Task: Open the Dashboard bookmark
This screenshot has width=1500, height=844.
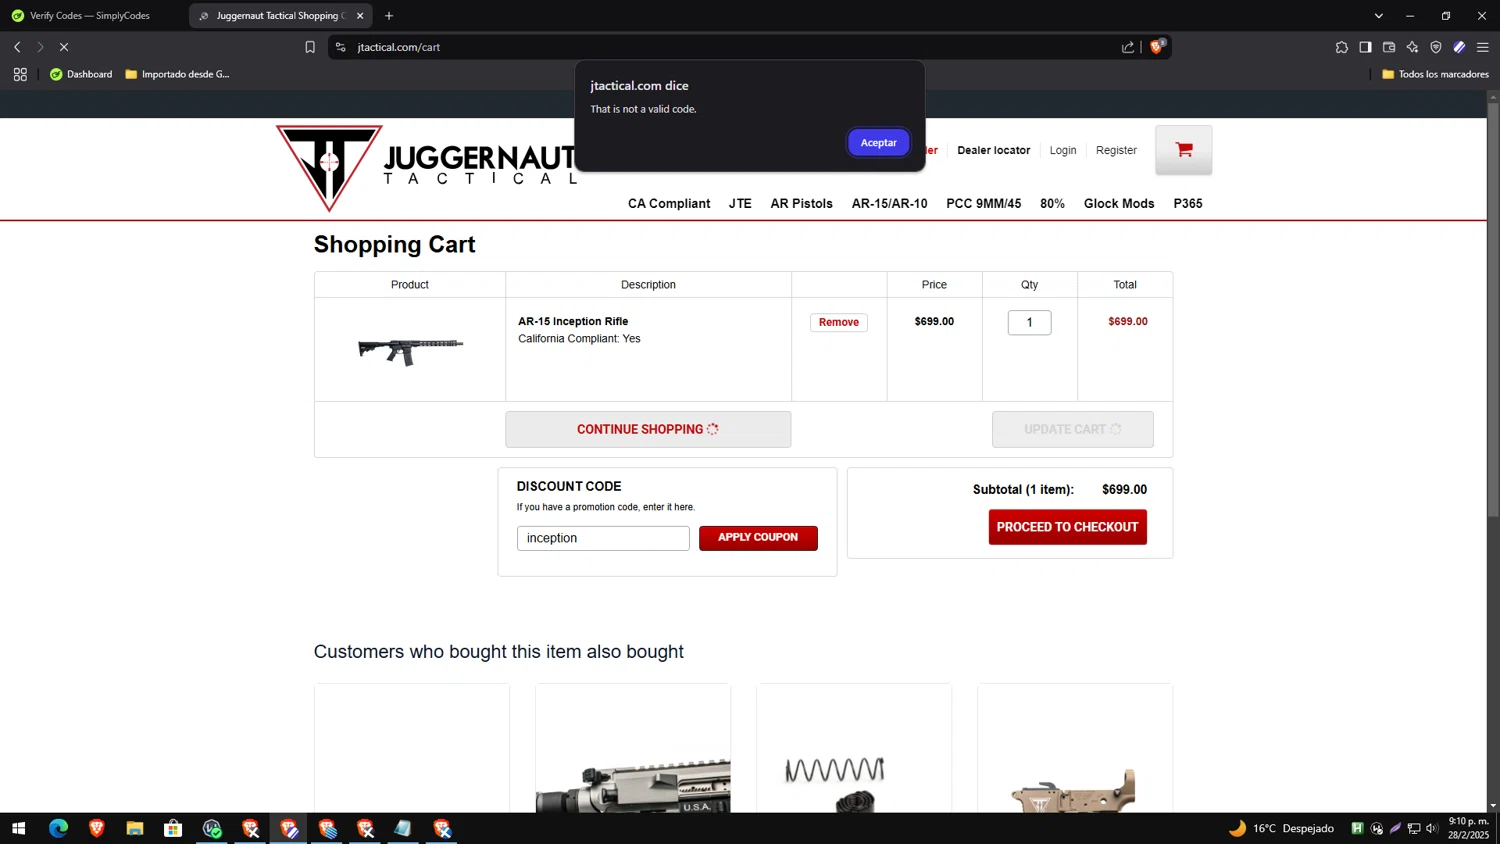Action: coord(81,74)
